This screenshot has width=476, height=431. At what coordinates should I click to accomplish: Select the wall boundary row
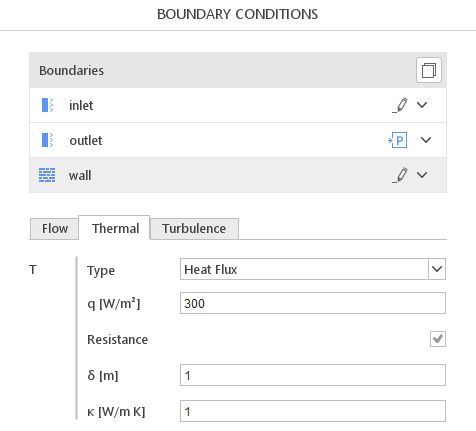pos(238,175)
